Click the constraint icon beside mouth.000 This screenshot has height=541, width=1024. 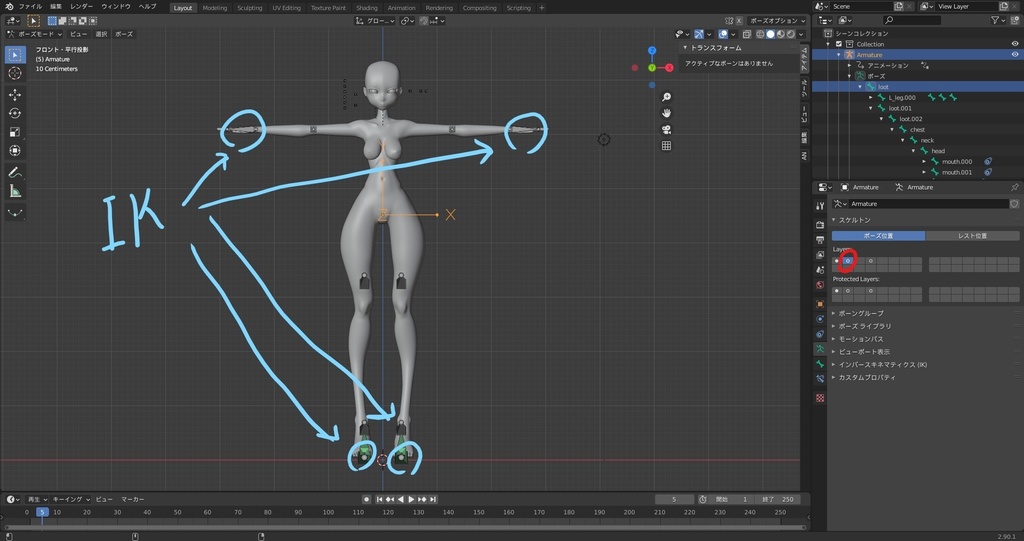[x=988, y=161]
